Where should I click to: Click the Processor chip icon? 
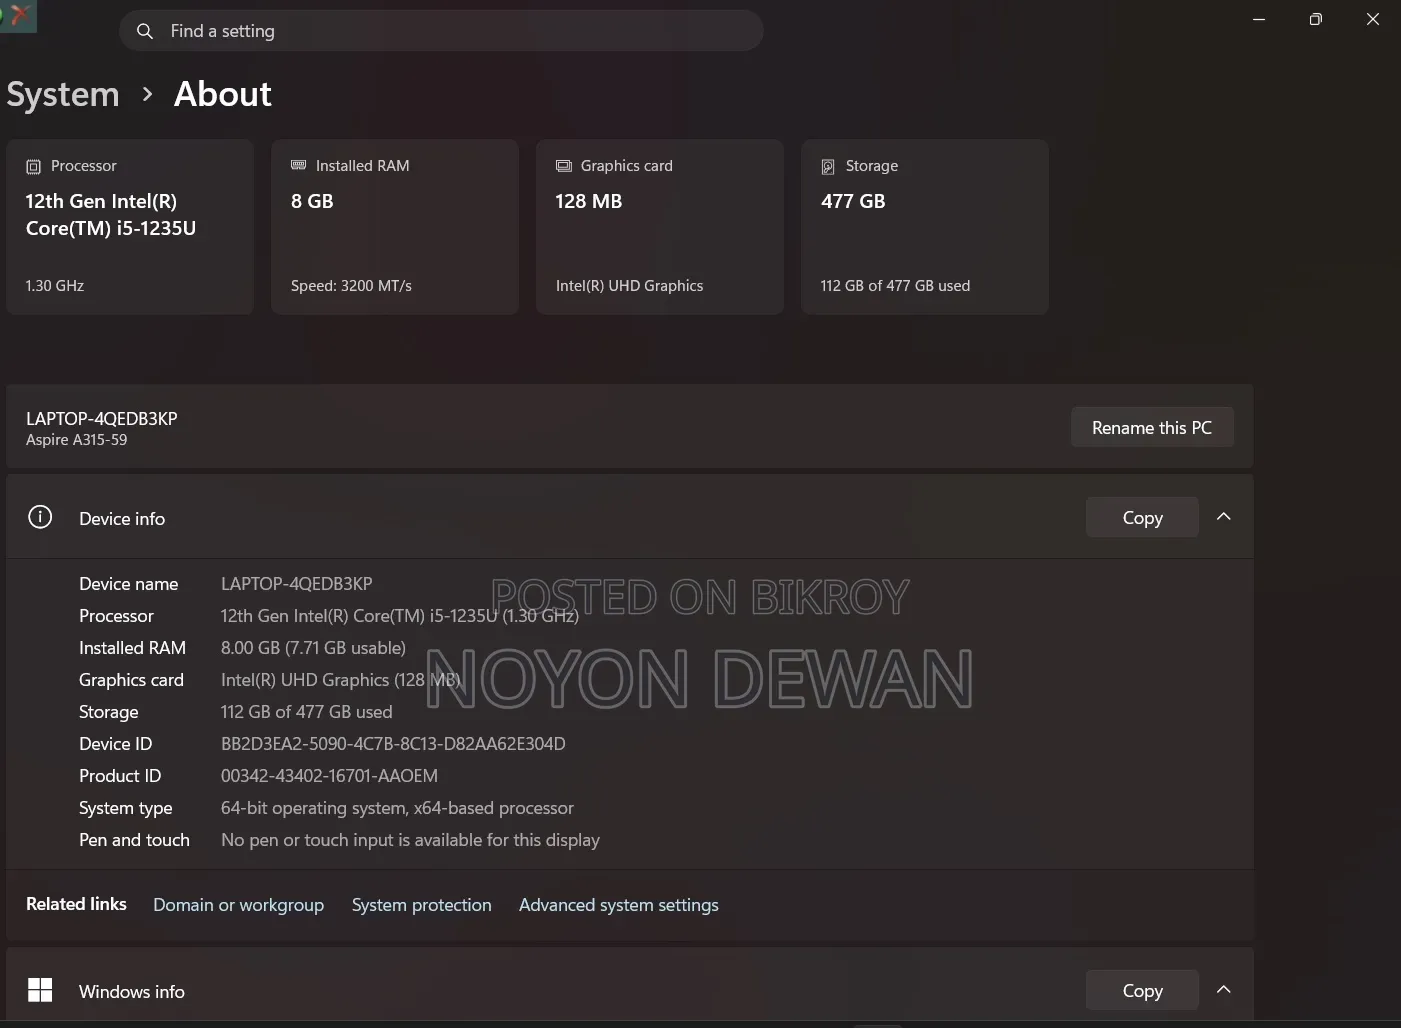(x=33, y=167)
